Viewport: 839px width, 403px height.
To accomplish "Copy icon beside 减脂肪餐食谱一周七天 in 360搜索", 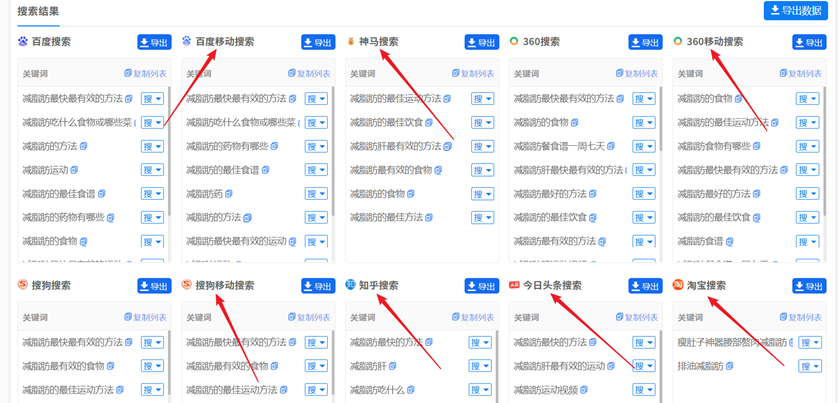I will (x=611, y=146).
